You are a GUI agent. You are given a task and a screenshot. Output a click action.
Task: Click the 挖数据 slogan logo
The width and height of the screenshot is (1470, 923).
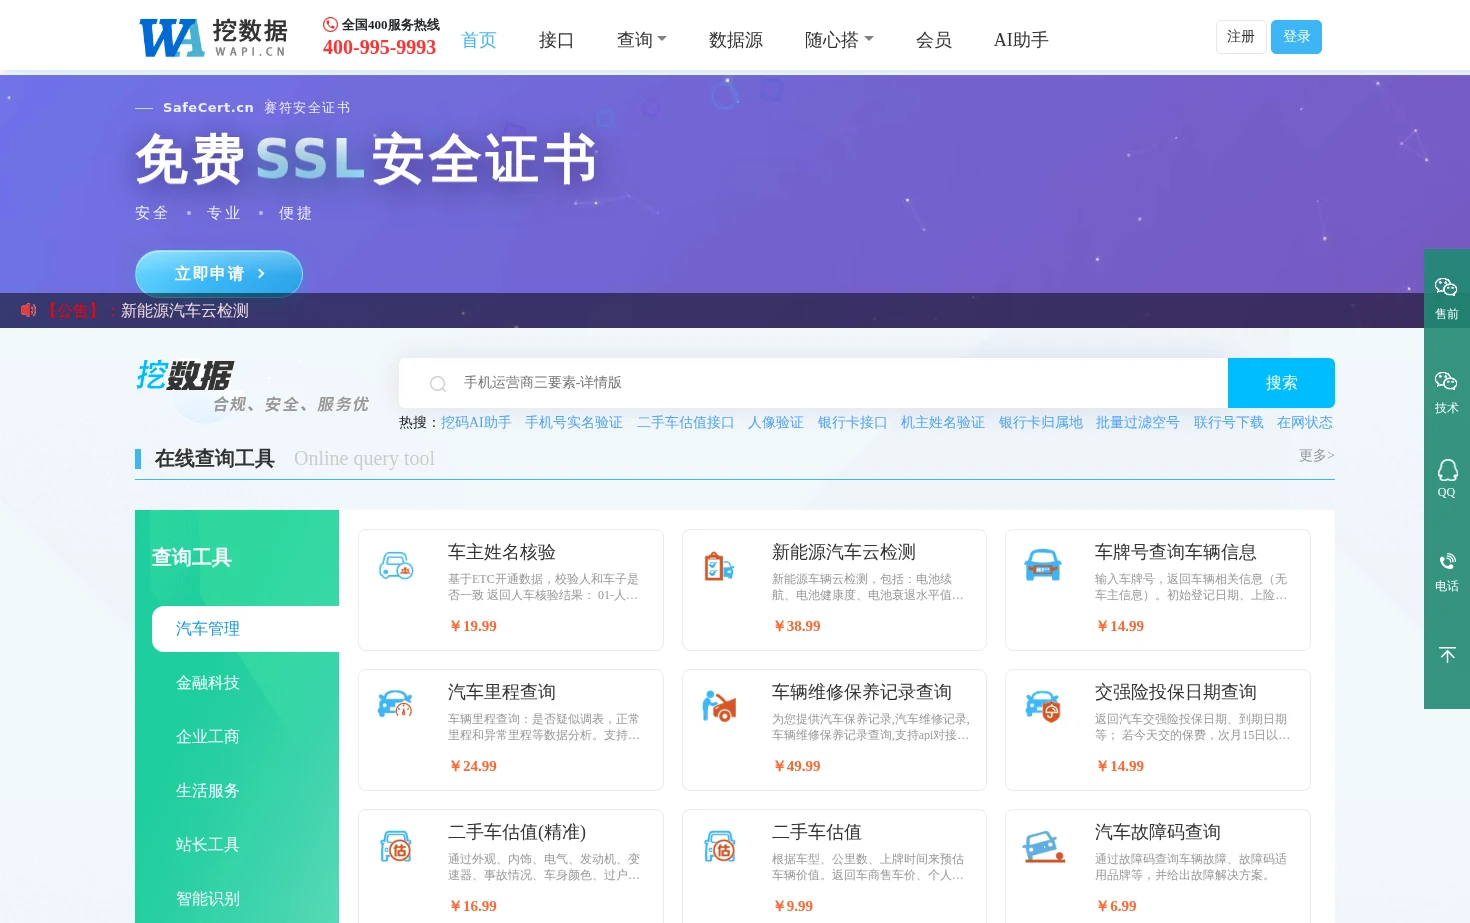coord(252,386)
